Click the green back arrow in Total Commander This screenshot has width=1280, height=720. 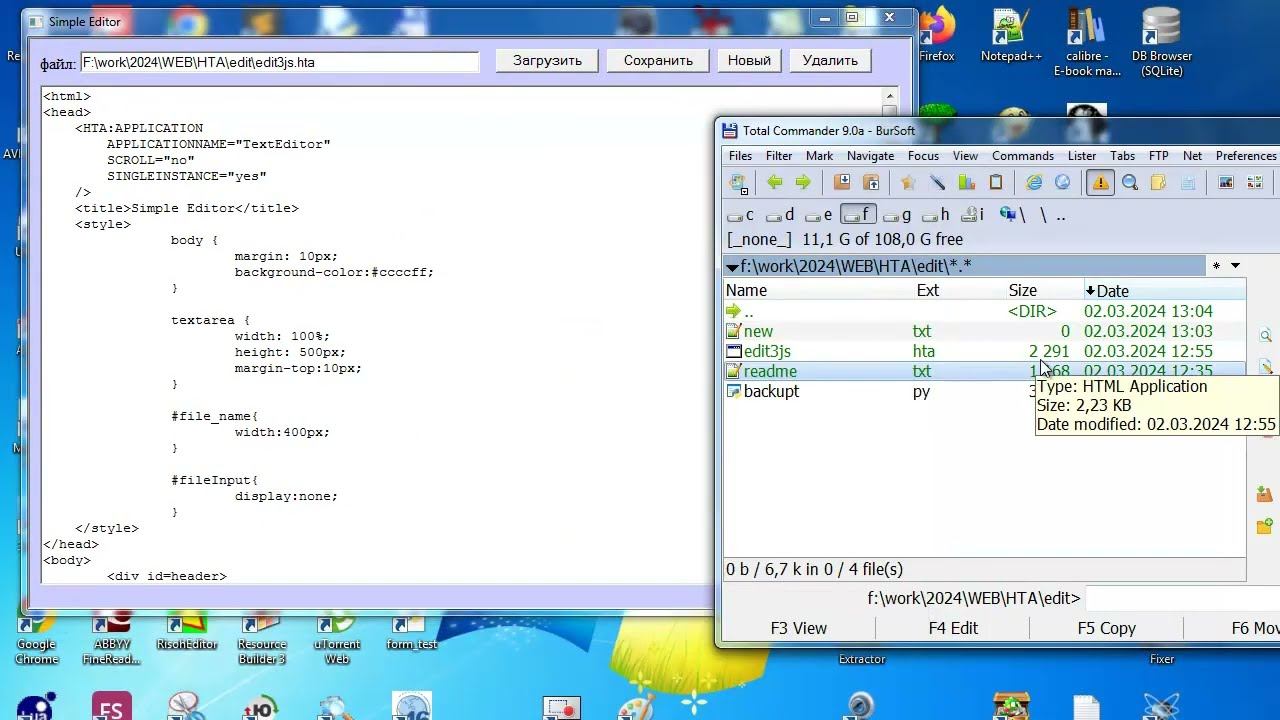(x=774, y=182)
